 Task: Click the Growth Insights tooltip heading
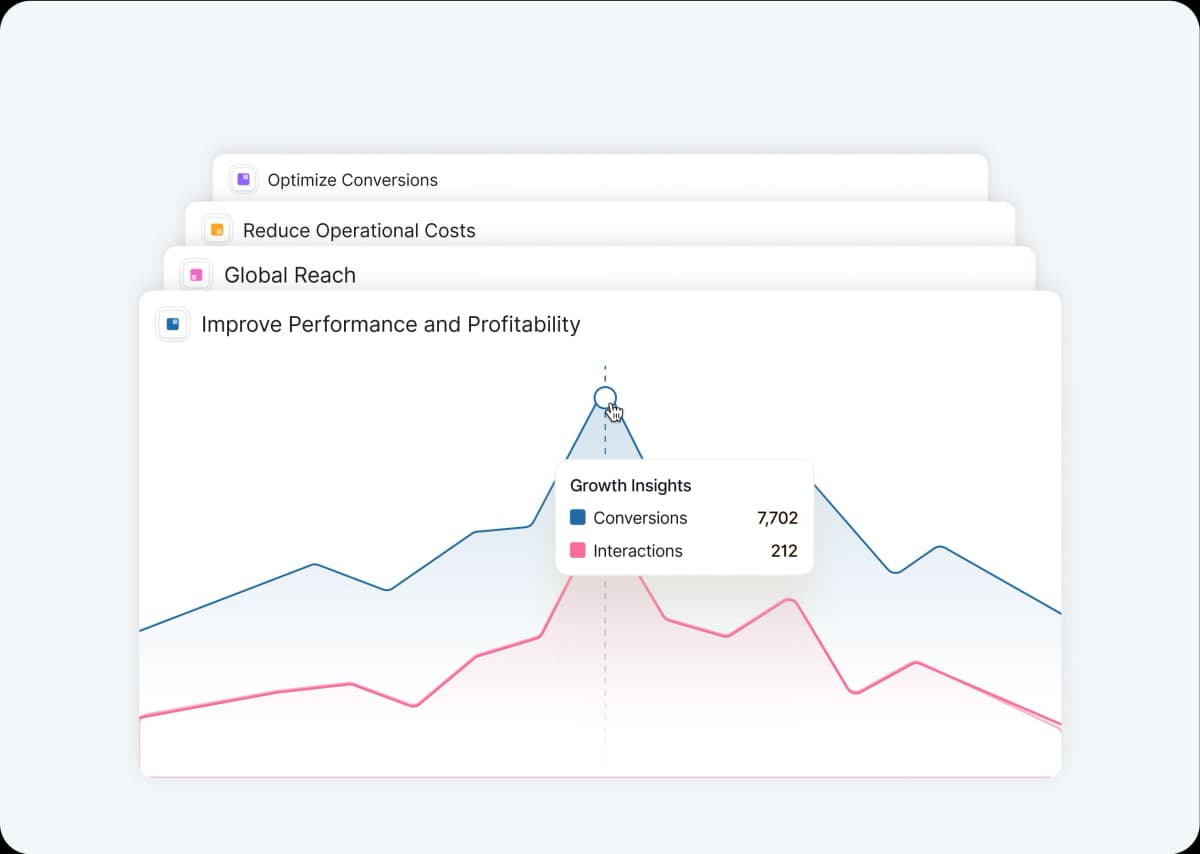(630, 486)
